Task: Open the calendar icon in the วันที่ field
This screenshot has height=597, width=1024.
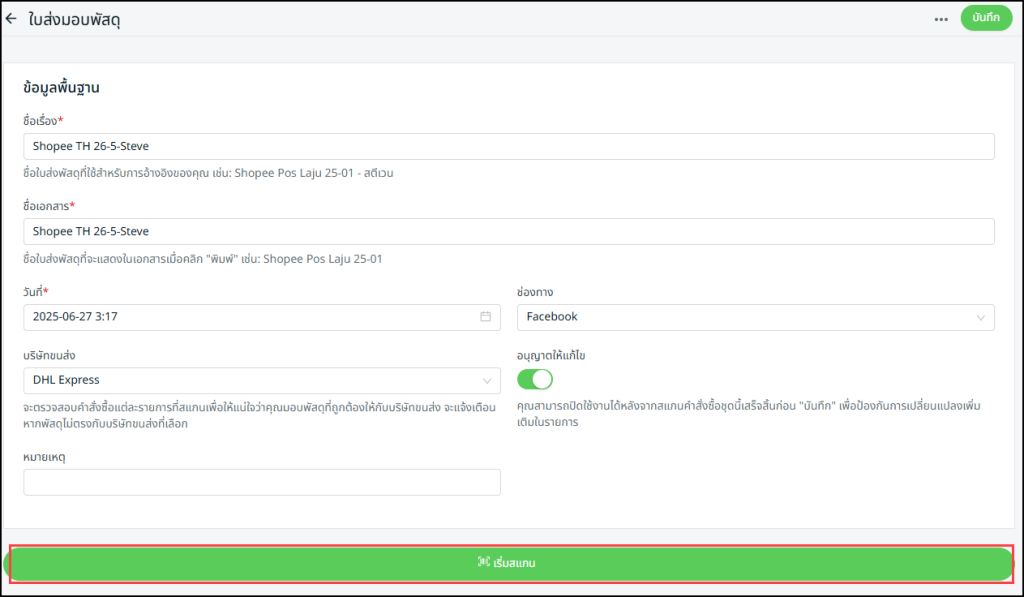Action: pyautogui.click(x=486, y=317)
